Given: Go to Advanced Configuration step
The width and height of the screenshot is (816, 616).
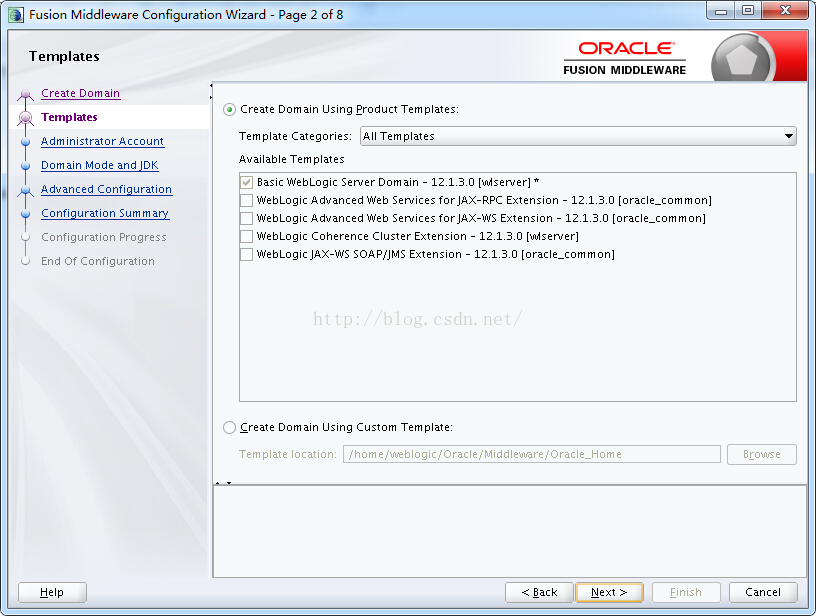Looking at the screenshot, I should point(106,189).
